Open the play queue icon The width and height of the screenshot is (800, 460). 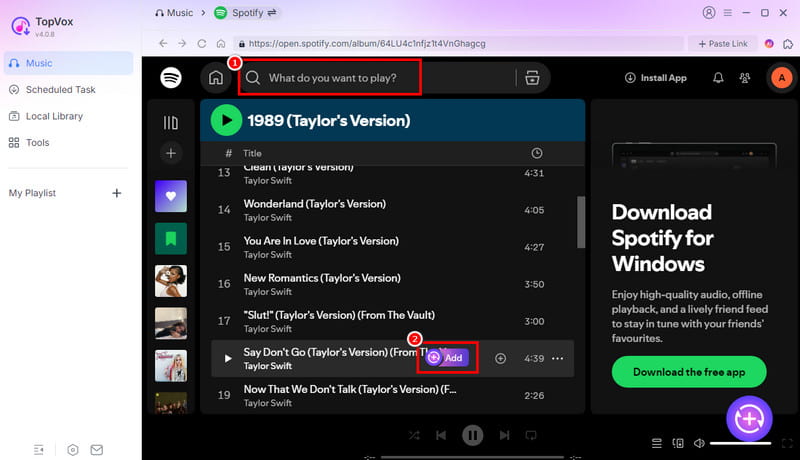[657, 443]
